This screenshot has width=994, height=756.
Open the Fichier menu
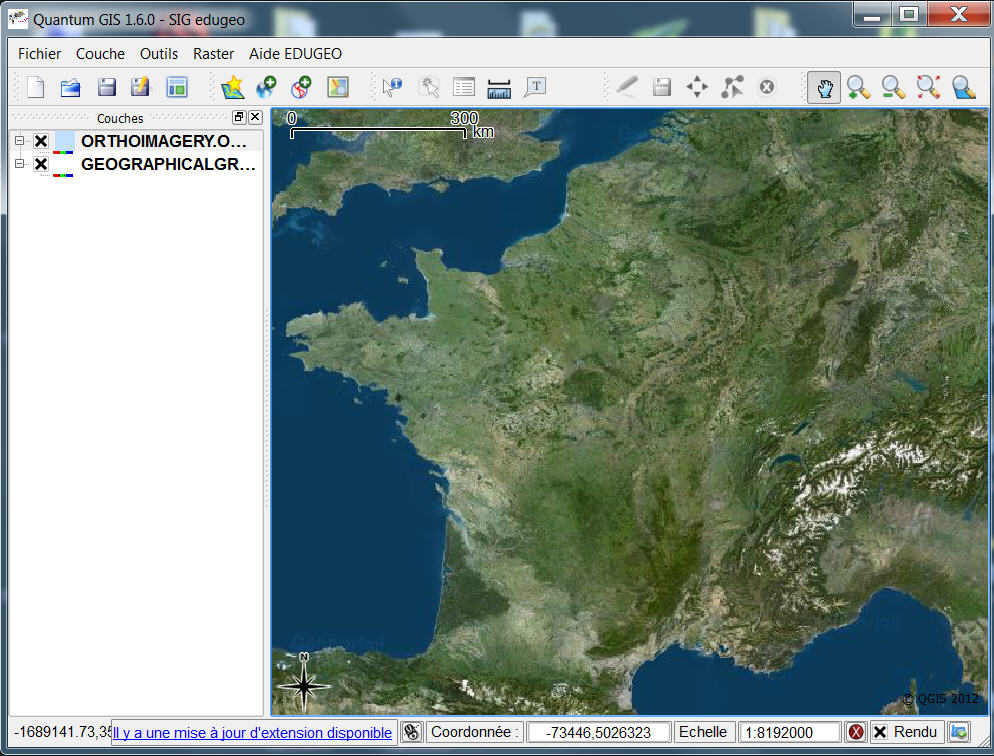39,54
